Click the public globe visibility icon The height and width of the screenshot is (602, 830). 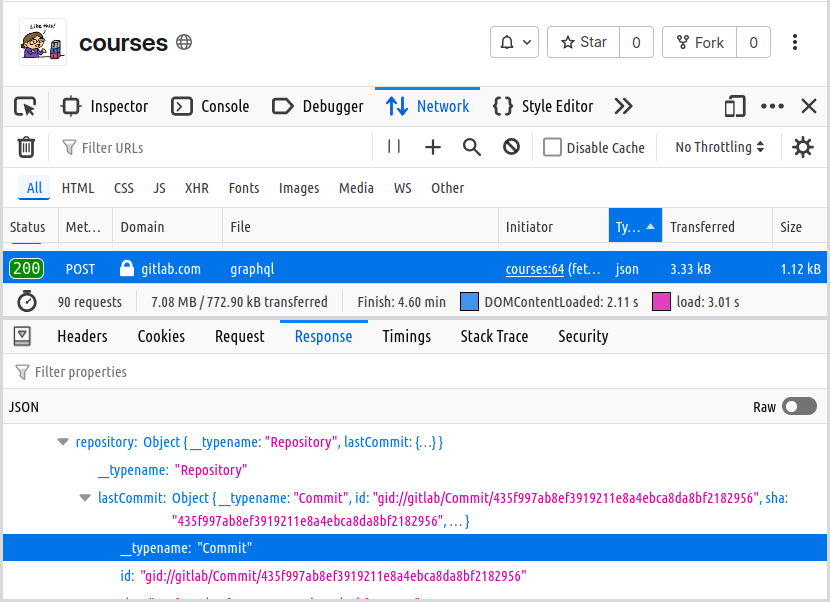click(184, 42)
